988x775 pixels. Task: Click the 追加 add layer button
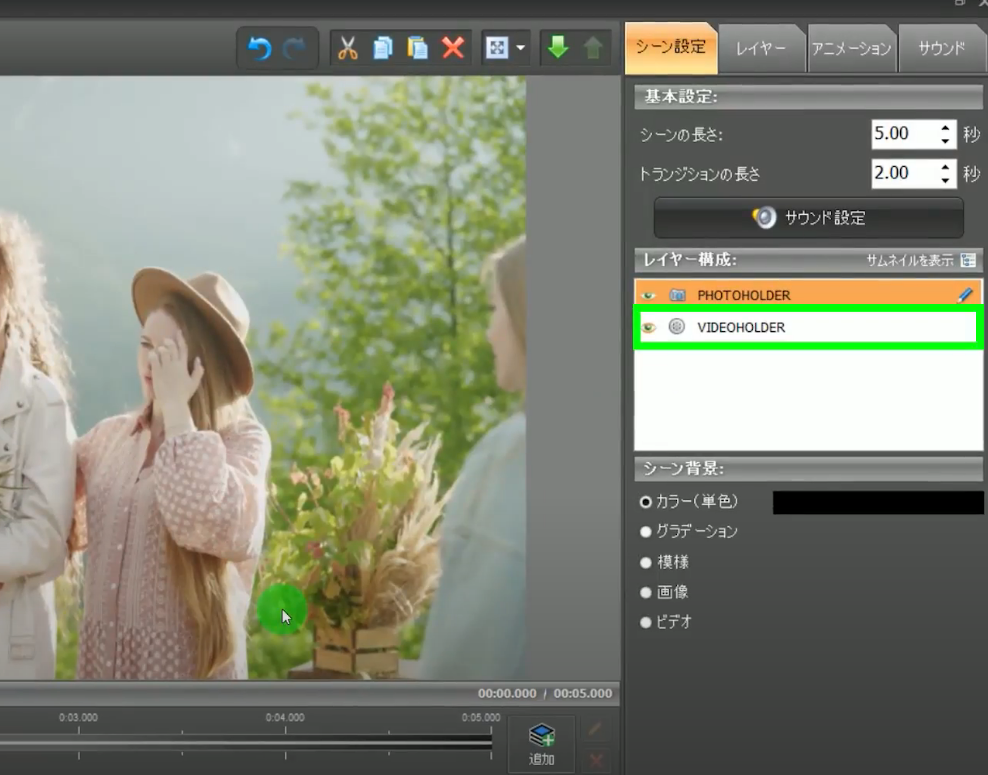[x=542, y=745]
